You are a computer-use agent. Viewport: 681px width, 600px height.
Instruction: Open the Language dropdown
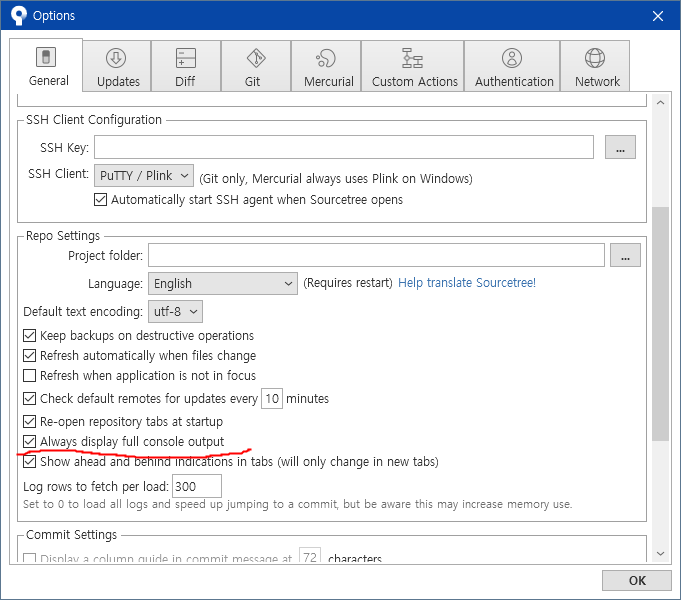pos(223,284)
